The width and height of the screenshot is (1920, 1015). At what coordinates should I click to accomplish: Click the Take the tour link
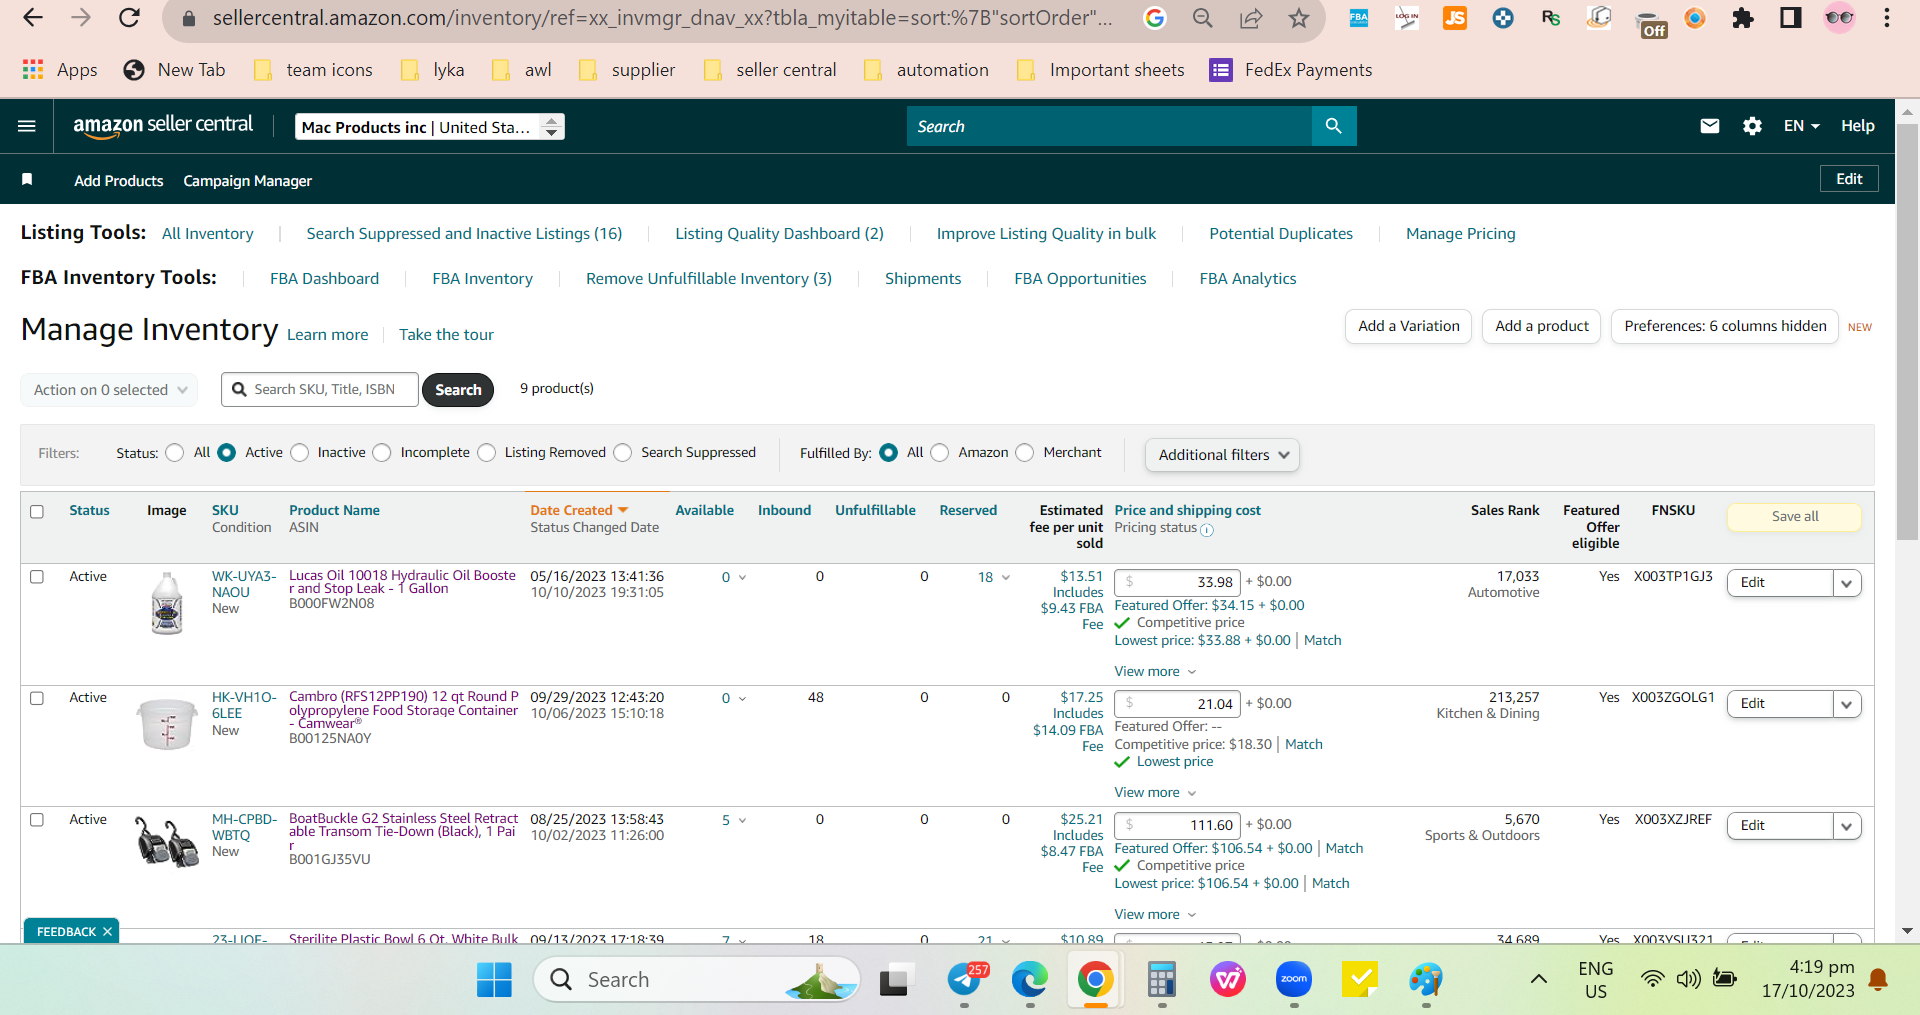[446, 334]
